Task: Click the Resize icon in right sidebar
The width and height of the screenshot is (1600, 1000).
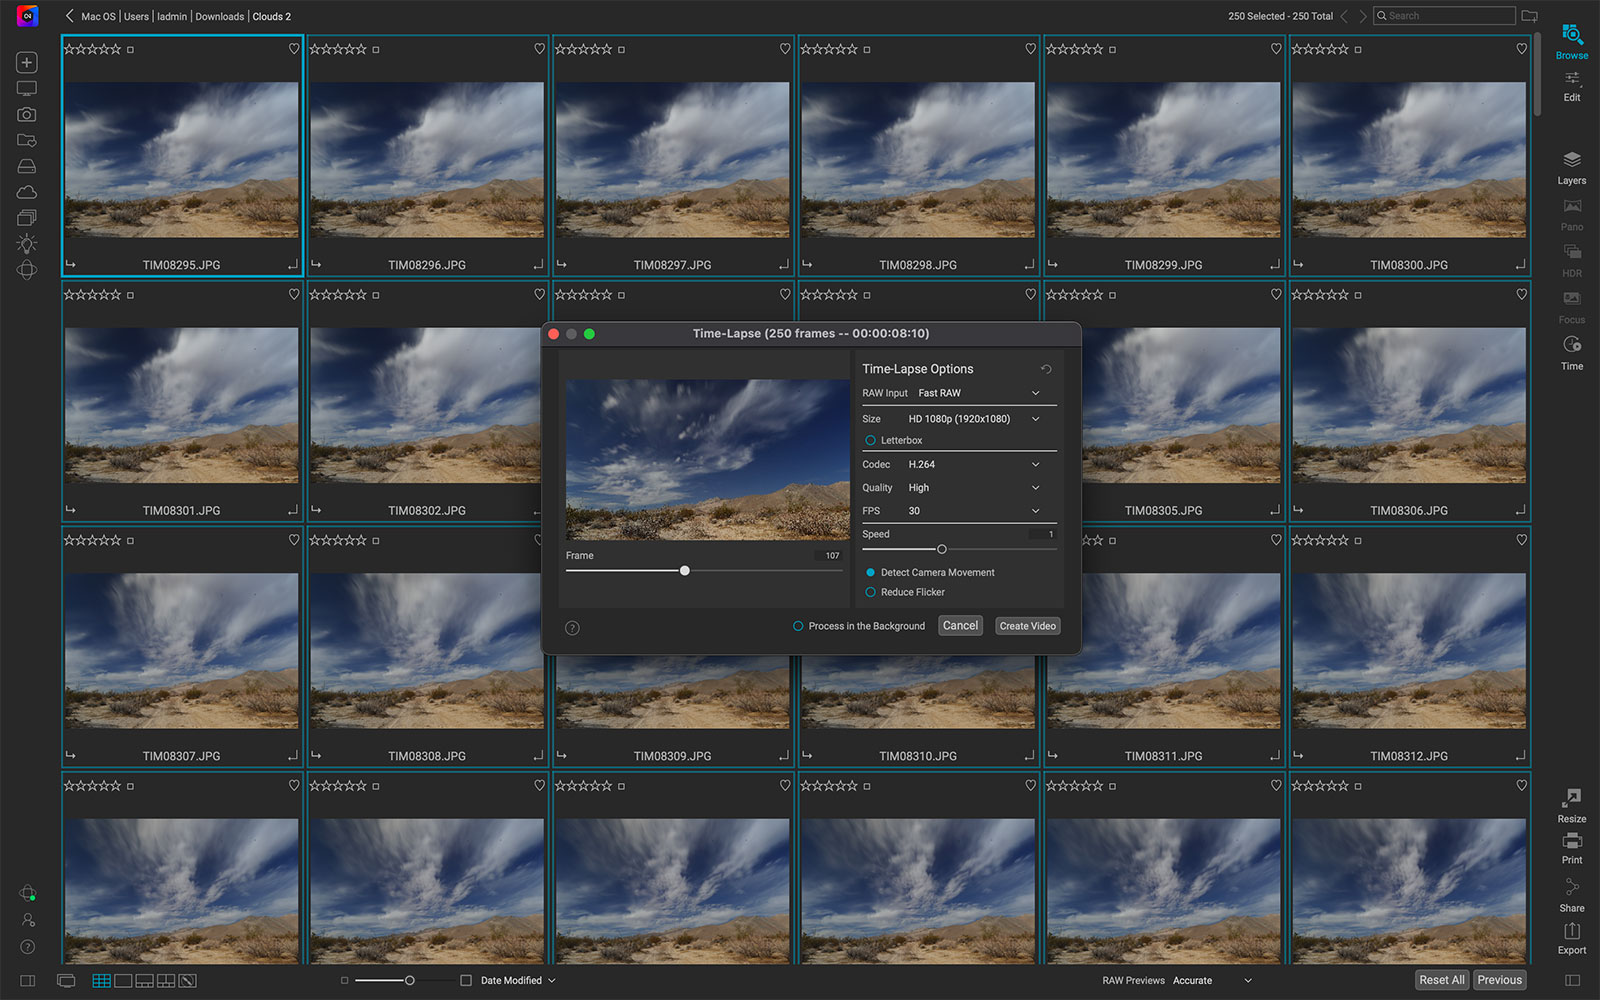Action: point(1571,799)
